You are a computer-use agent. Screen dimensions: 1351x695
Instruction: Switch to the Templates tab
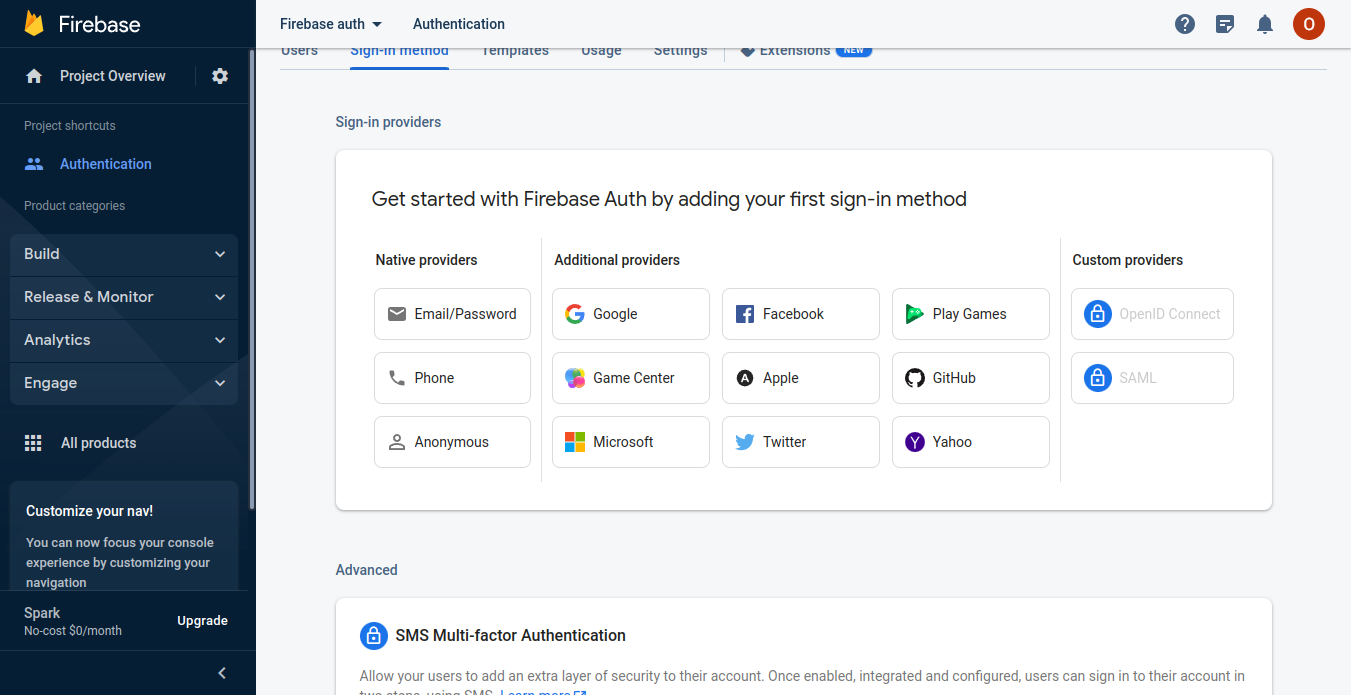point(515,51)
